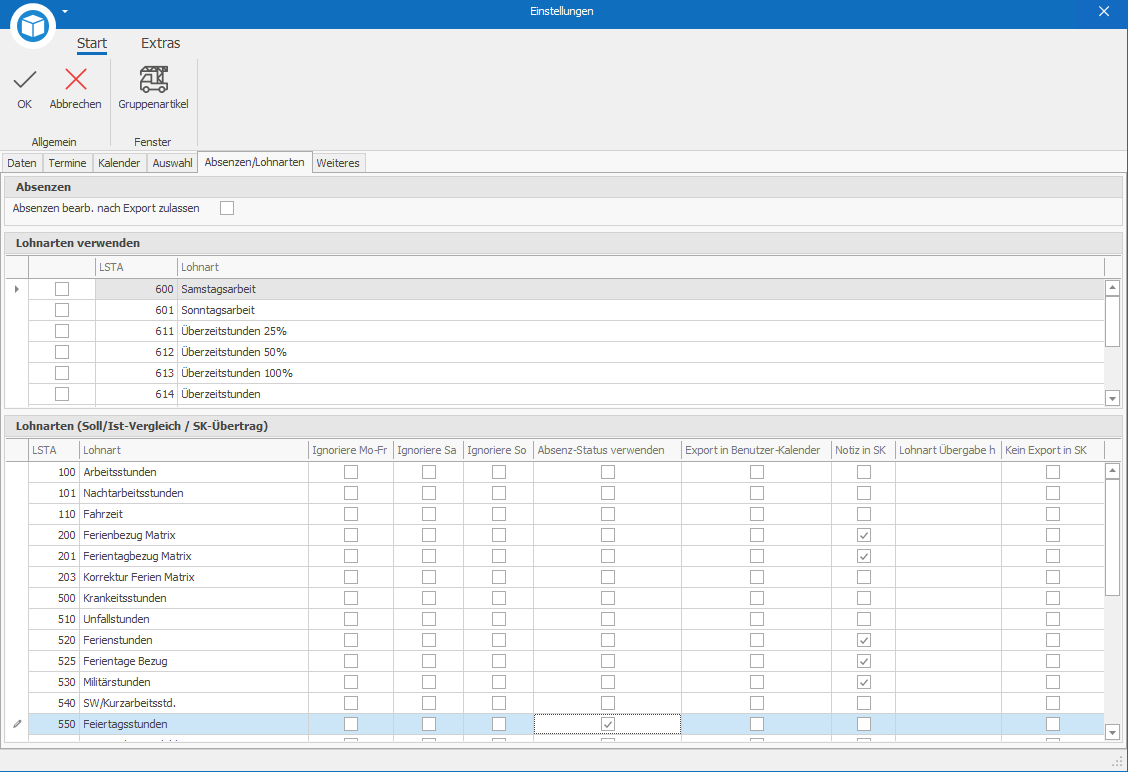Image resolution: width=1128 pixels, height=772 pixels.
Task: Click the Absenz-Status verwenden column header
Action: [x=607, y=450]
